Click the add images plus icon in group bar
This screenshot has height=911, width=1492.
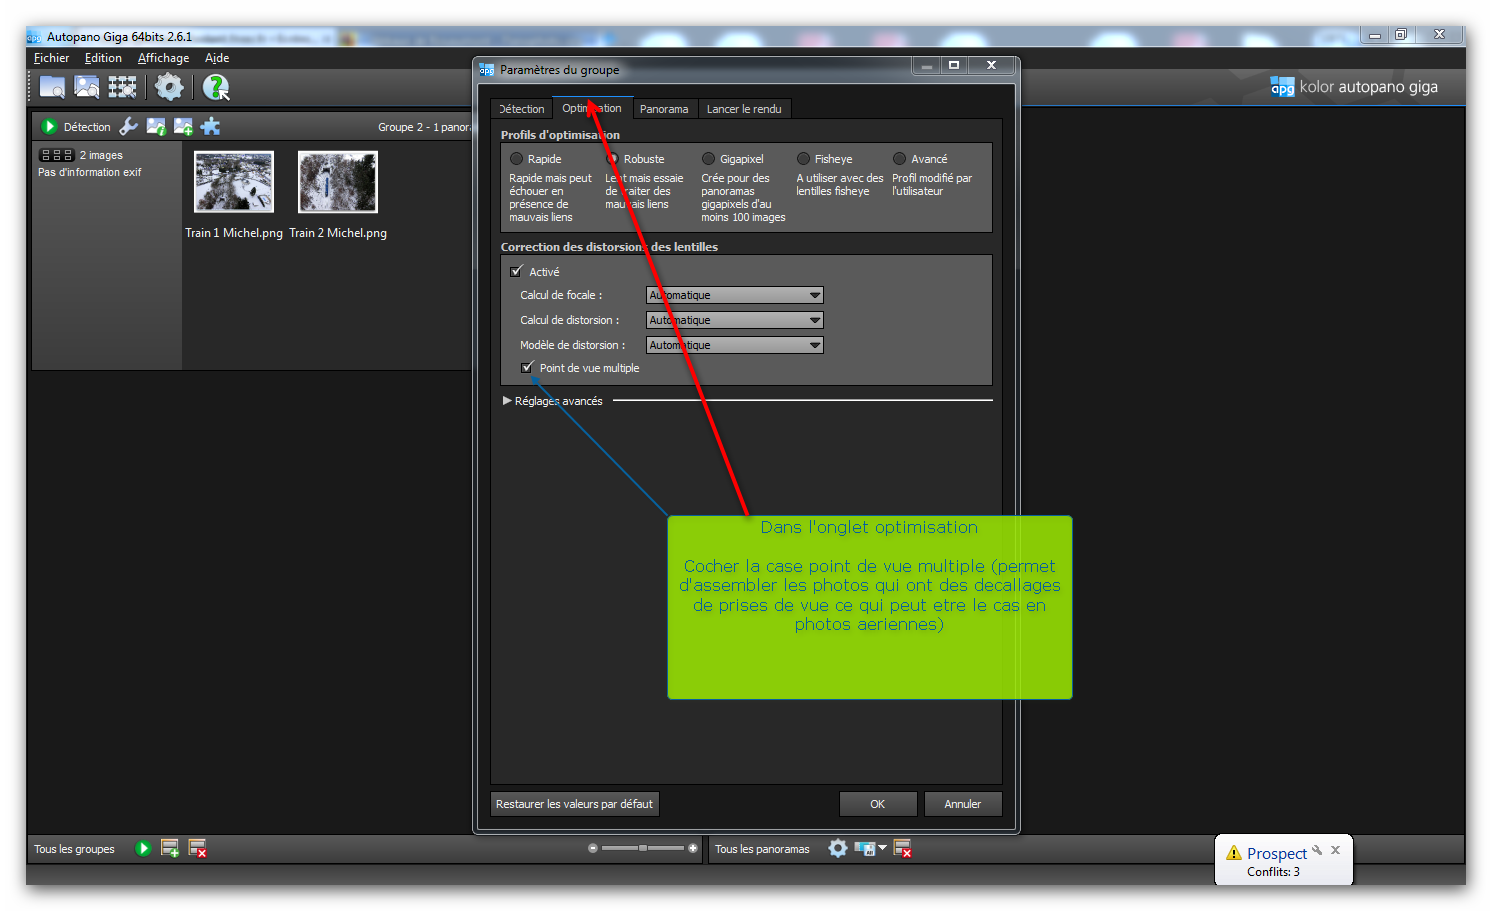click(183, 126)
